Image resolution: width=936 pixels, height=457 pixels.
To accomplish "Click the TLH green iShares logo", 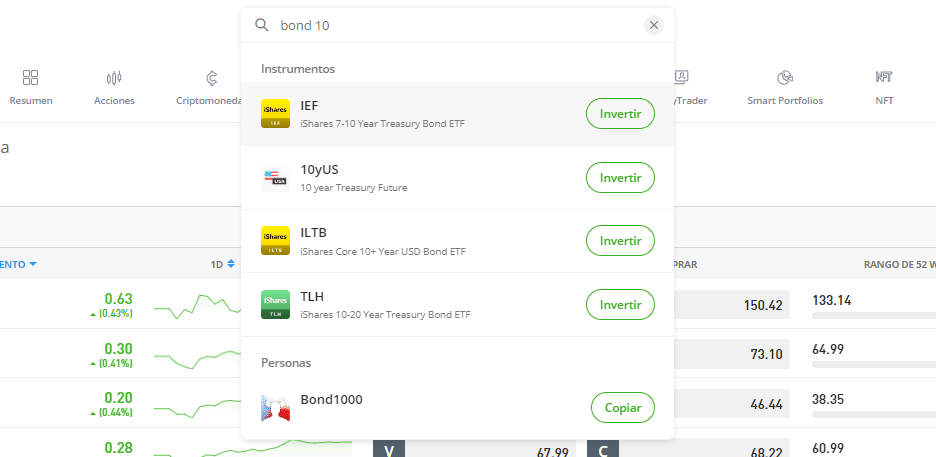I will point(275,304).
